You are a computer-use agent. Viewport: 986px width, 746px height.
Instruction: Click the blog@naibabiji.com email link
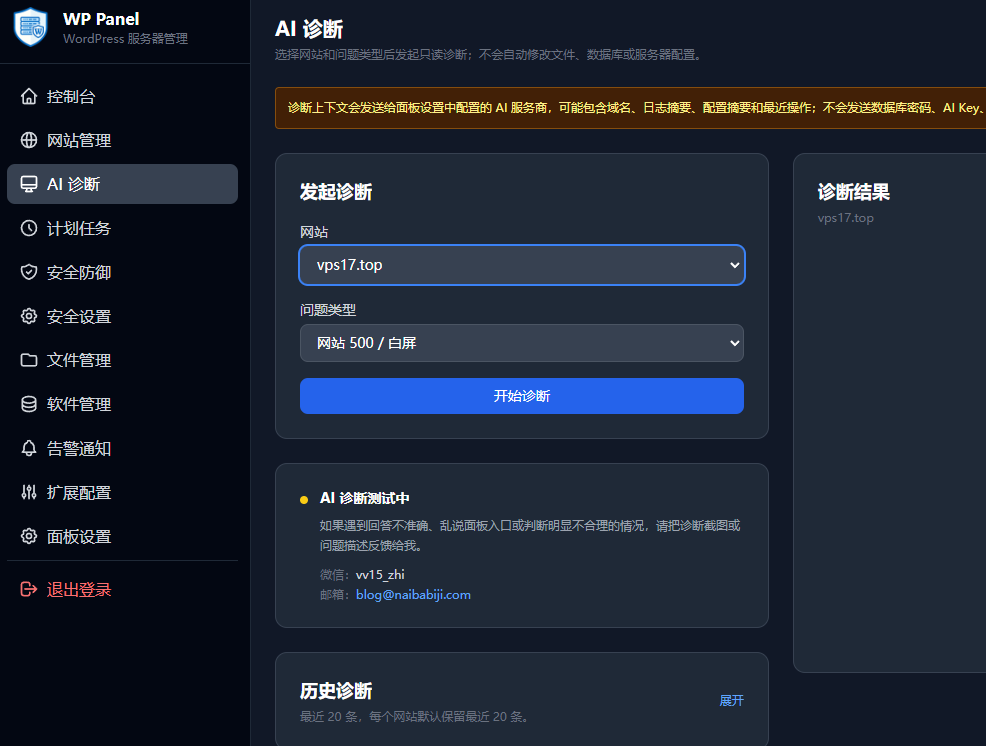pos(413,594)
